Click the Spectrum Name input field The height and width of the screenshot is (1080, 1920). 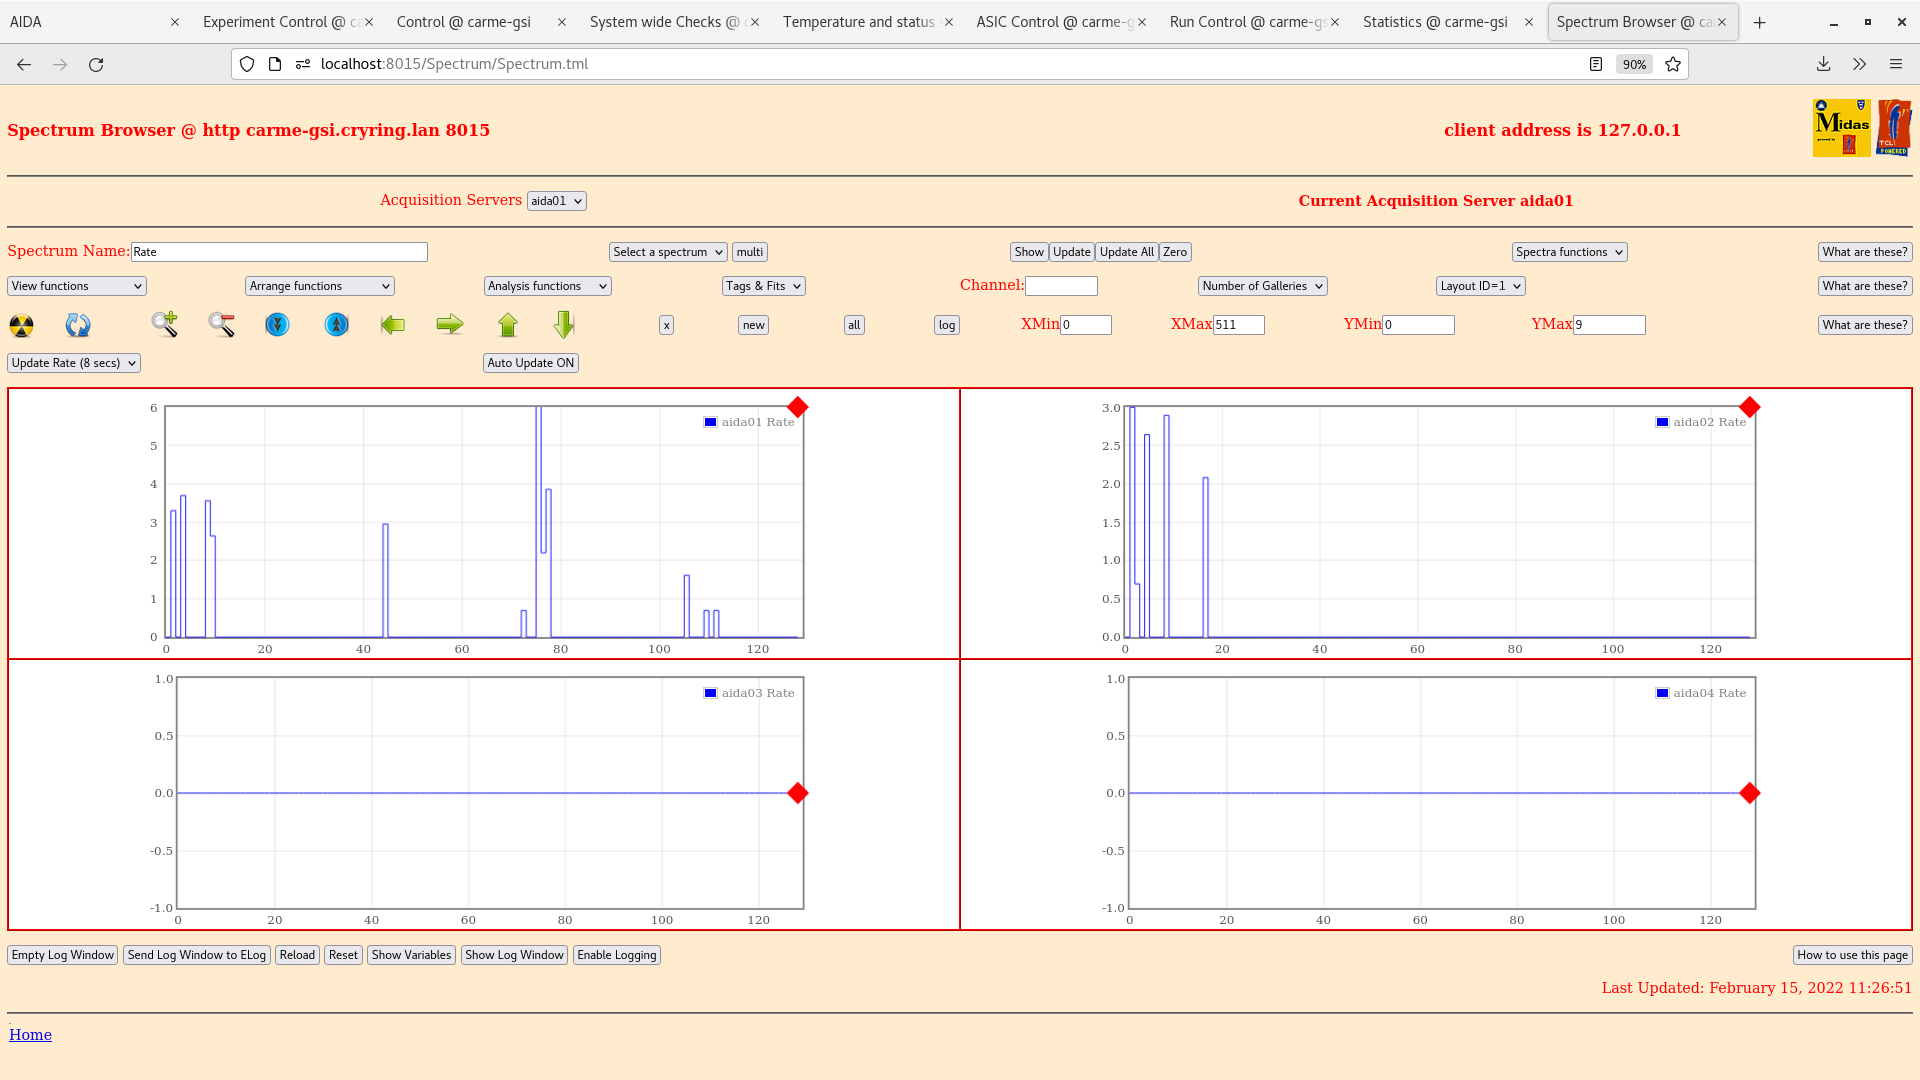coord(279,252)
